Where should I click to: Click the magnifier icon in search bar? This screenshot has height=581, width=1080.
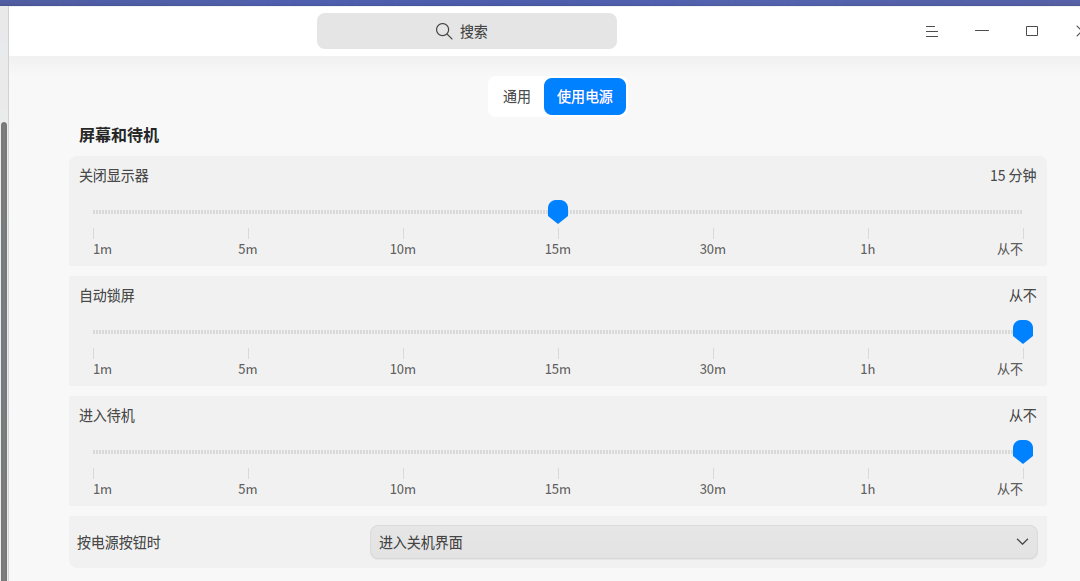pyautogui.click(x=444, y=31)
